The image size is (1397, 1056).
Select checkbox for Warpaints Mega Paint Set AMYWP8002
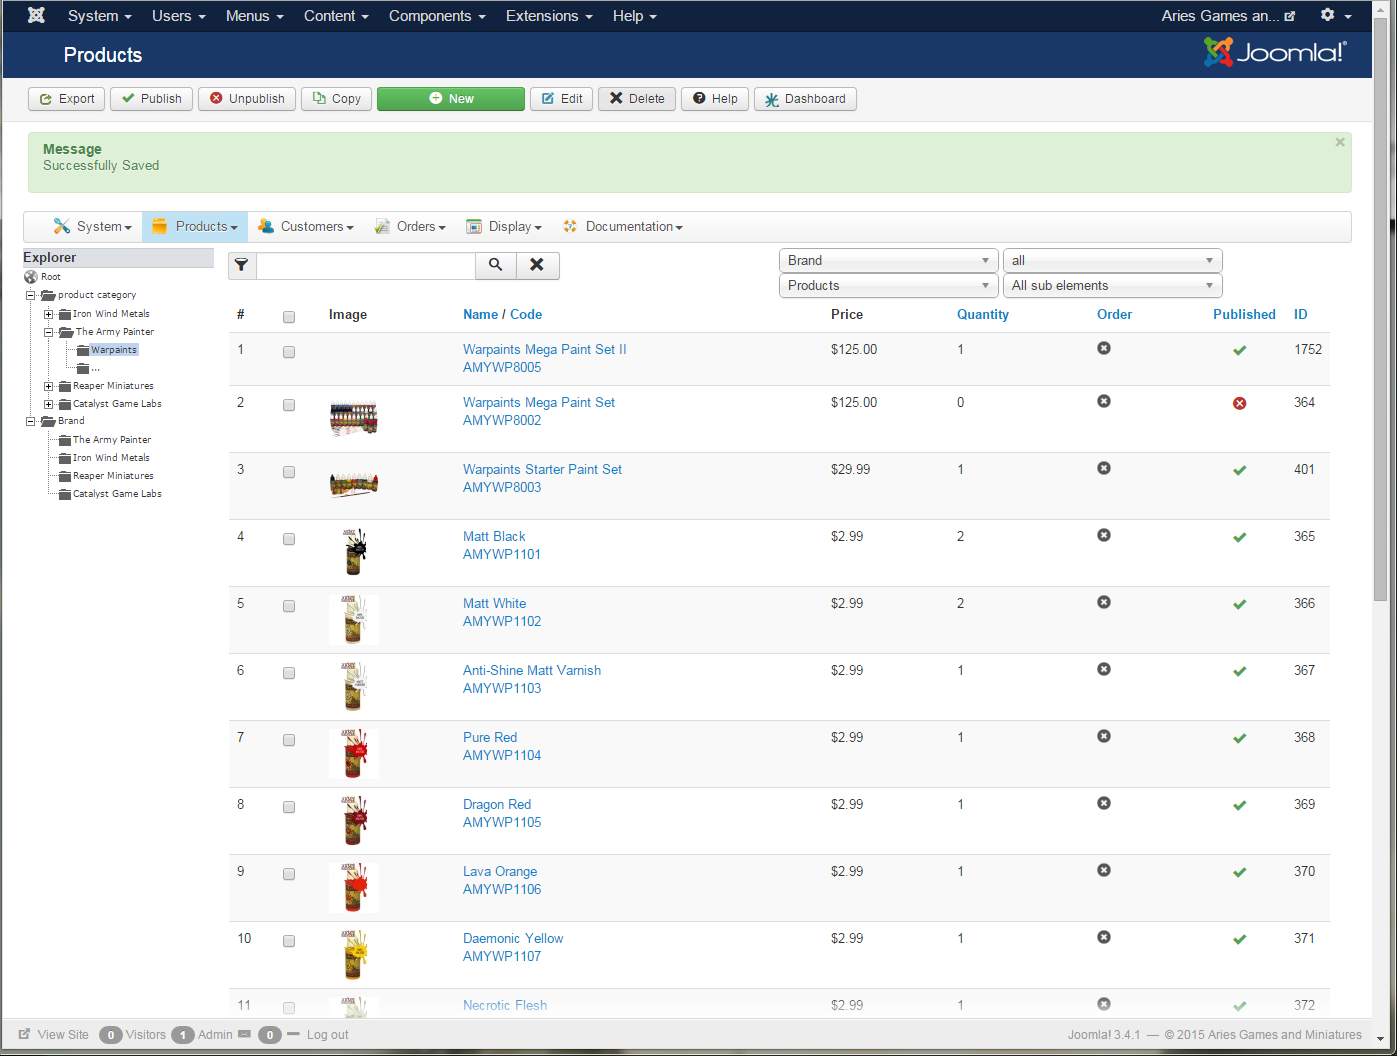pos(289,405)
